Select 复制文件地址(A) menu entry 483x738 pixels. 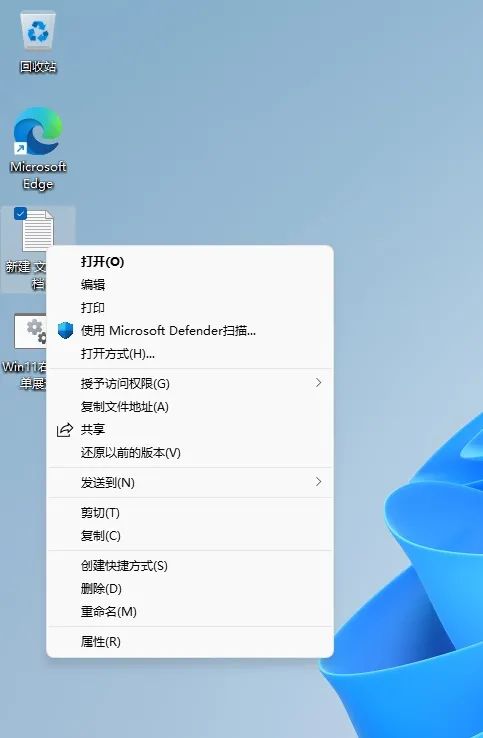click(x=190, y=407)
